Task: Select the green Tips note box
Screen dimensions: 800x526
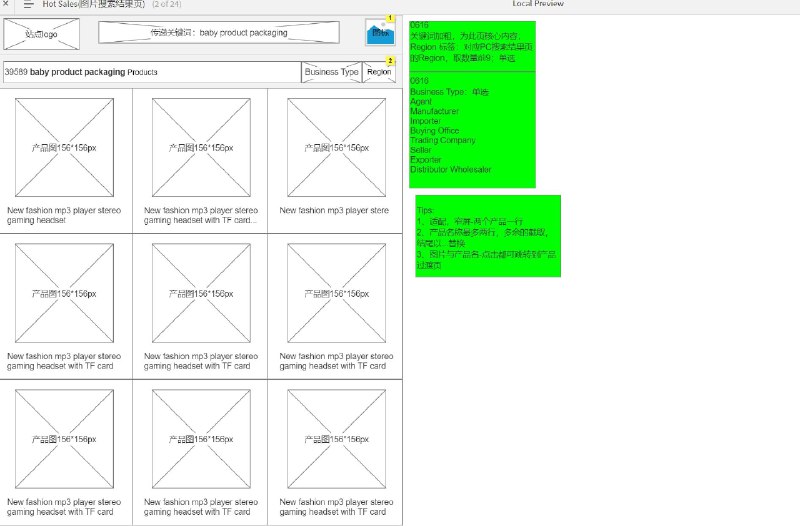Action: pos(488,236)
